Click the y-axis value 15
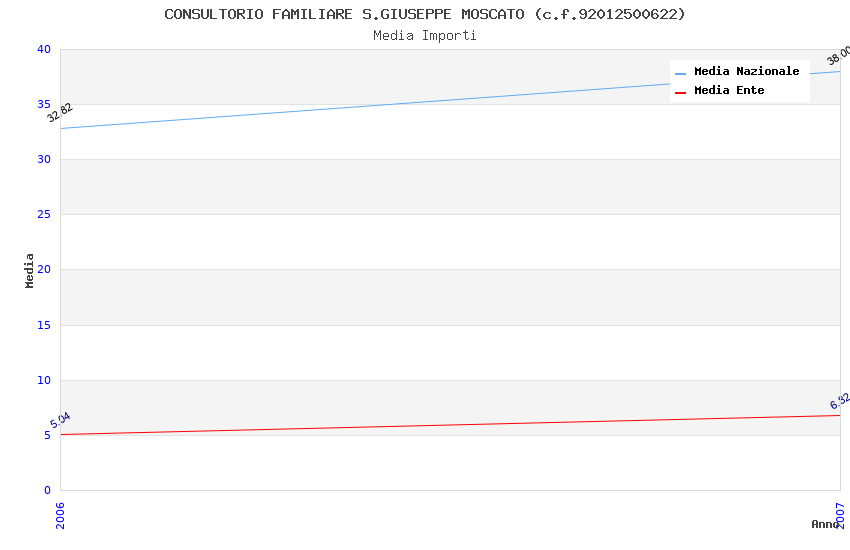 click(43, 325)
